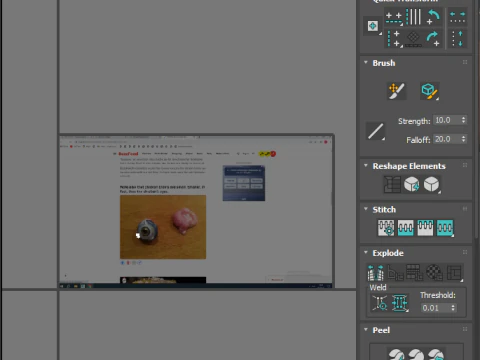Image resolution: width=480 pixels, height=360 pixels.
Task: Click Relax Until Flat icon
Action: 411,184
